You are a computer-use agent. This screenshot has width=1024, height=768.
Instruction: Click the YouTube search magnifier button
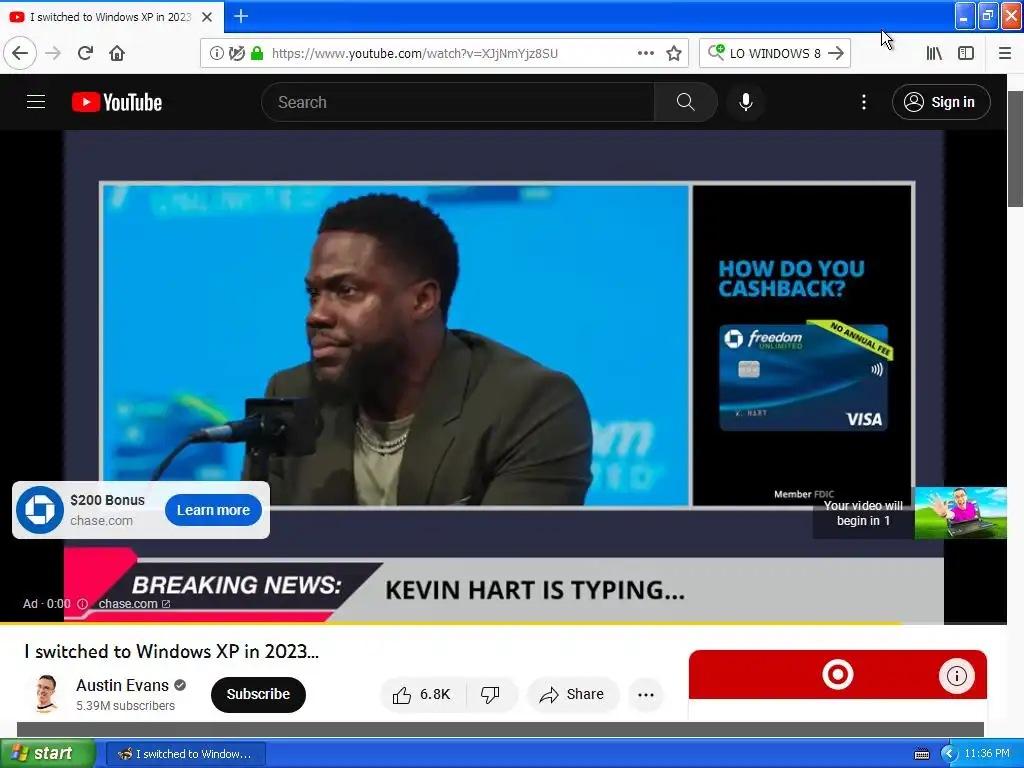686,102
